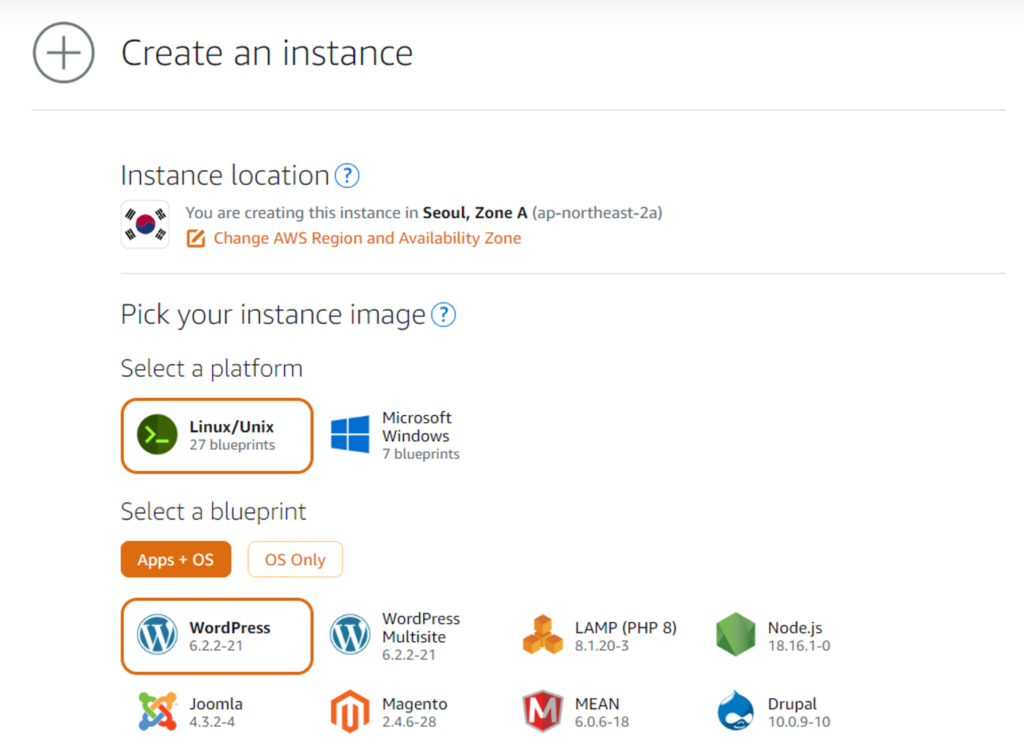This screenshot has height=751, width=1024.
Task: Click the plus circle icon beside Create an instance
Action: point(63,53)
